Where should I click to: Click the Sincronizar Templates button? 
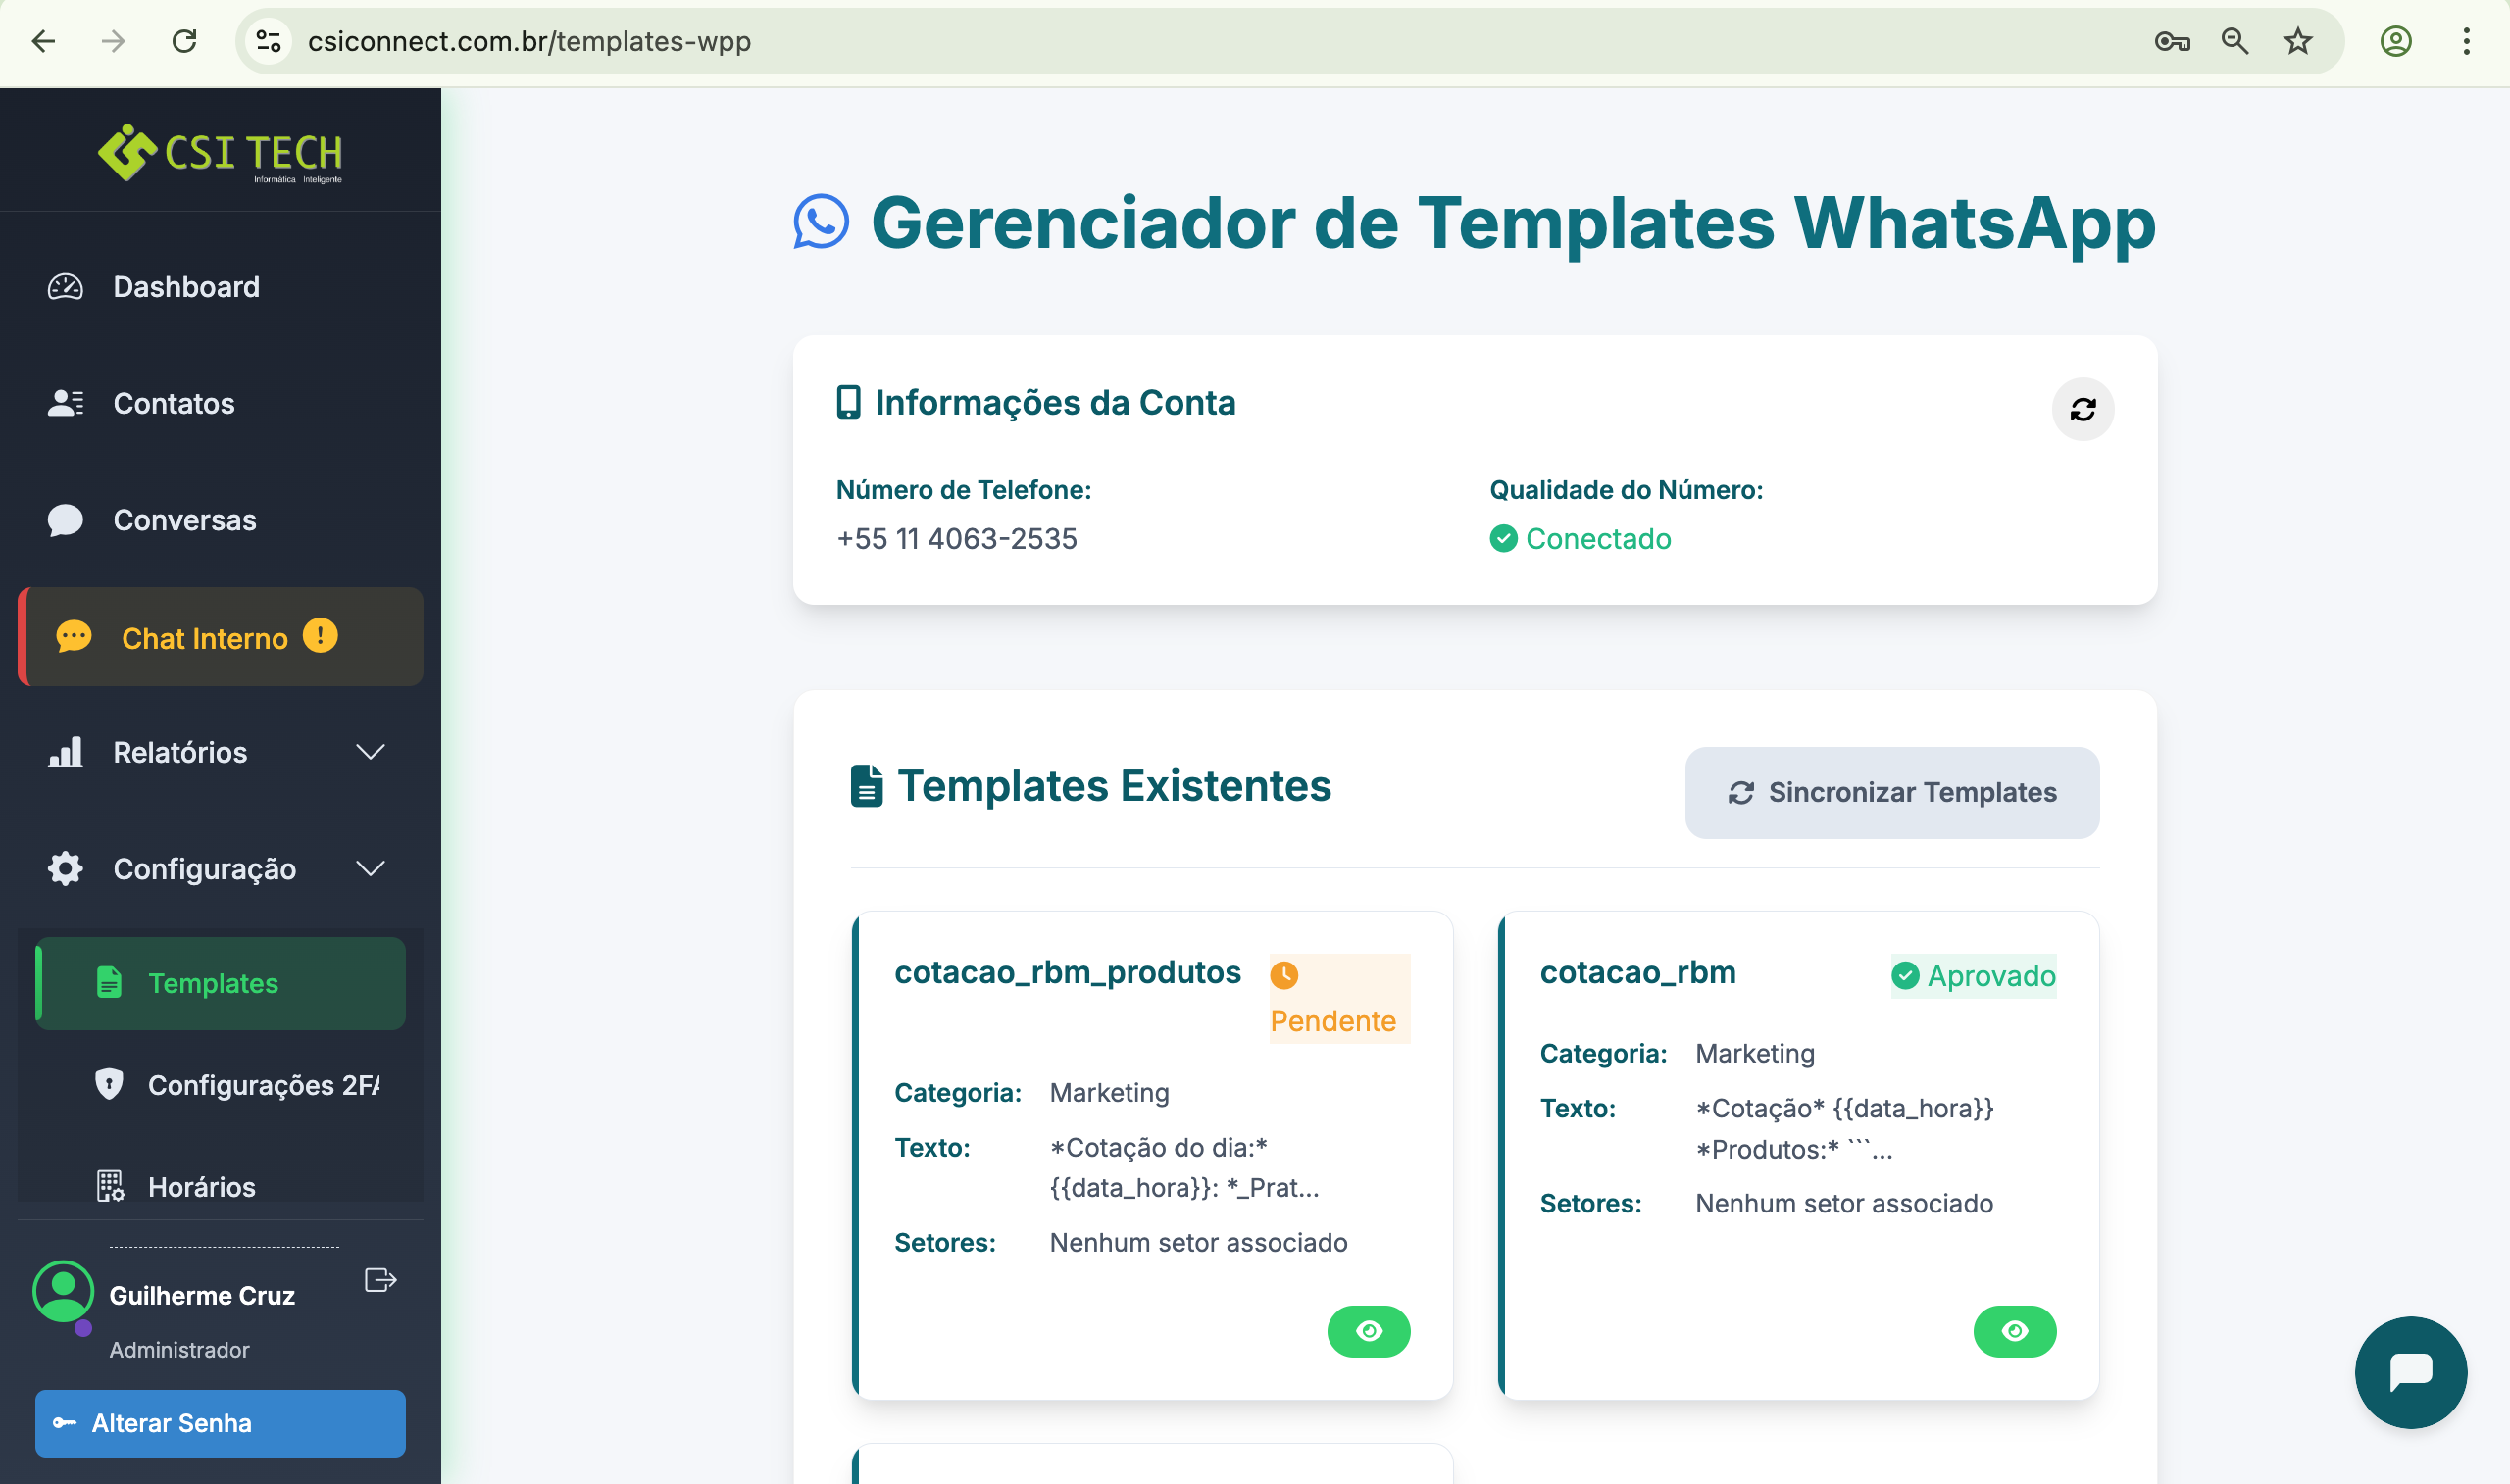(1891, 792)
